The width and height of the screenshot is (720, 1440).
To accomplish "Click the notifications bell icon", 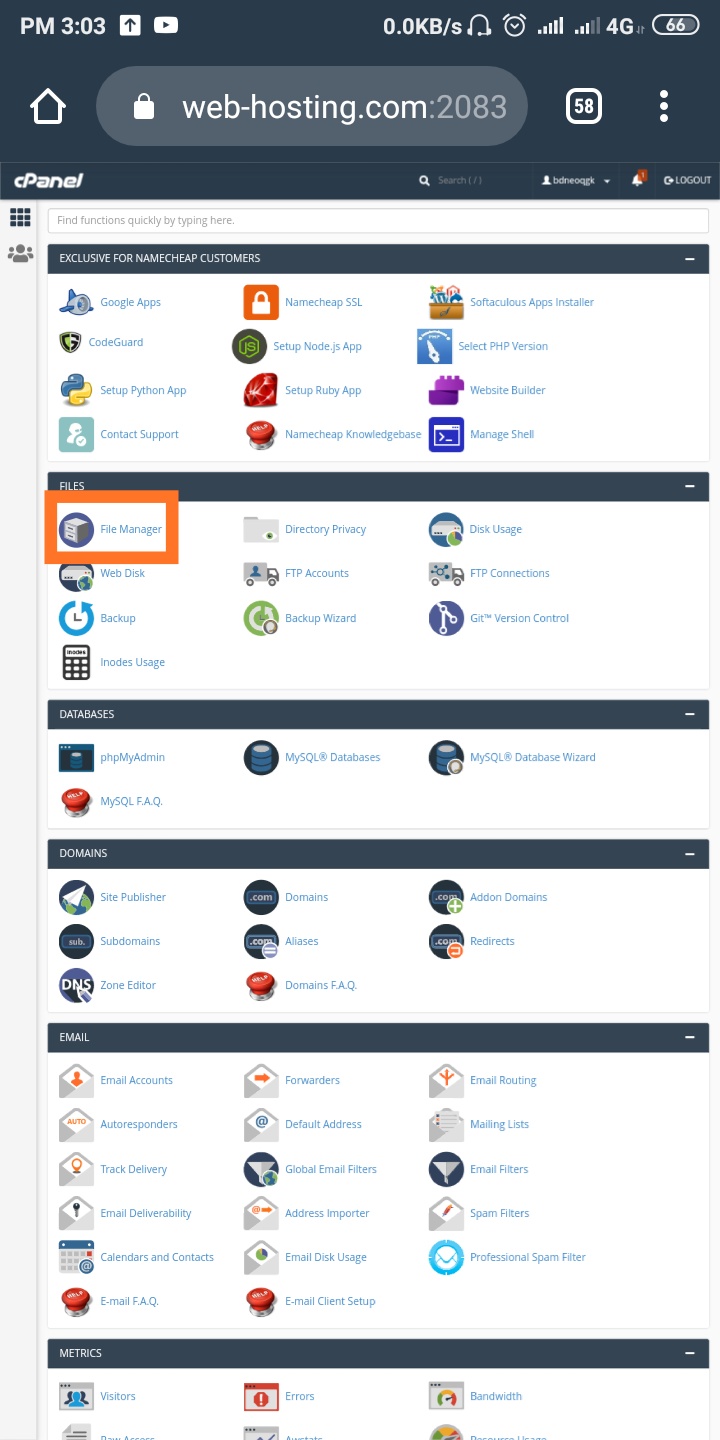I will pyautogui.click(x=638, y=180).
